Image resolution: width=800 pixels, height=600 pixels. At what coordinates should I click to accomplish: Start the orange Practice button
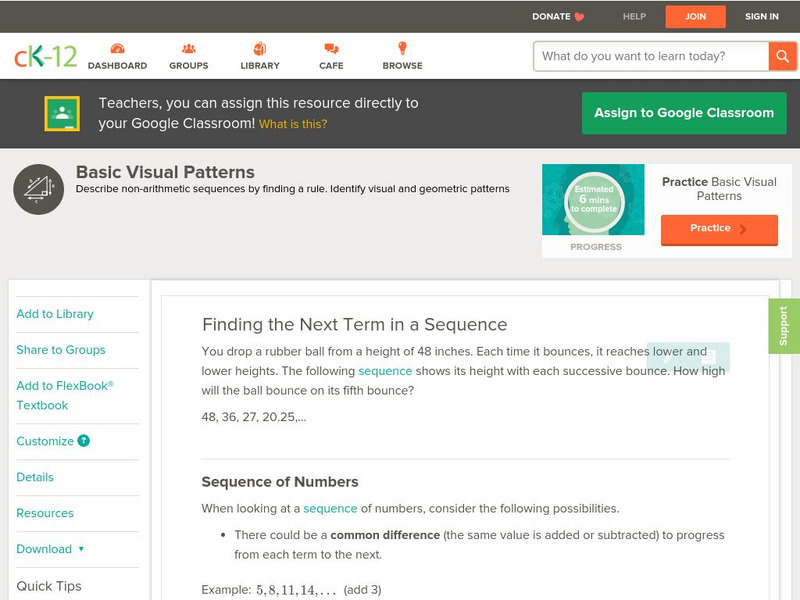tap(718, 229)
